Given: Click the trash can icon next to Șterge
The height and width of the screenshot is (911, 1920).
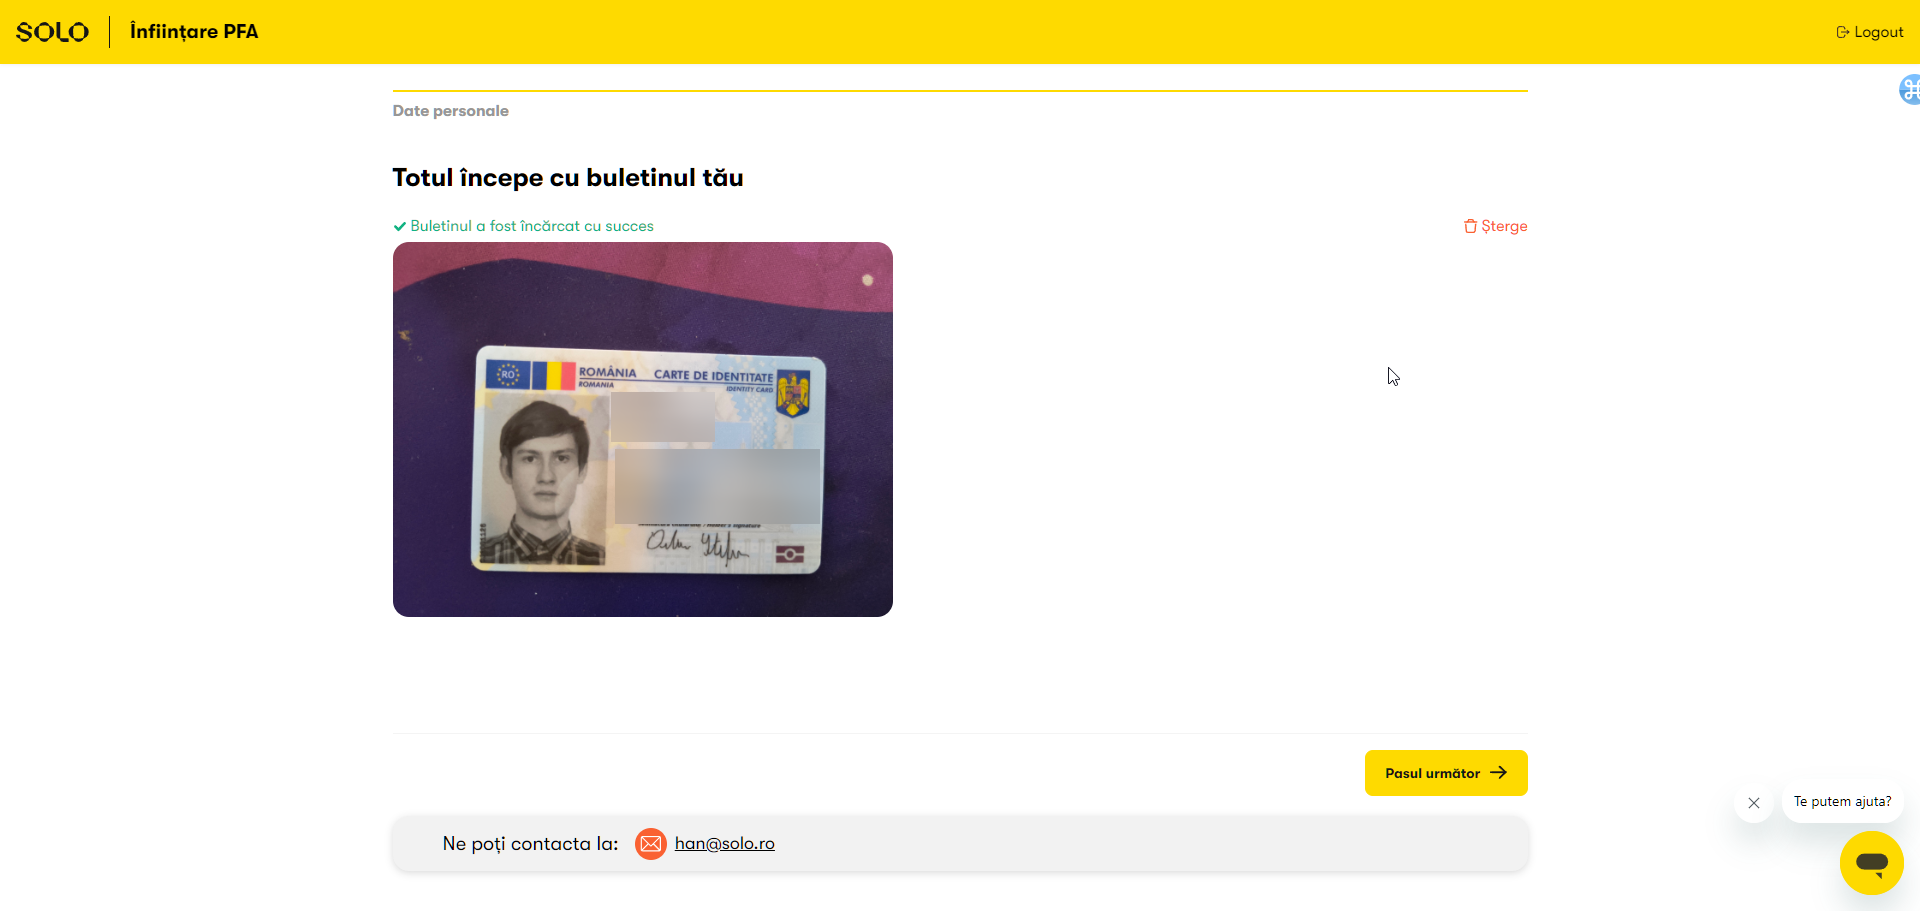Looking at the screenshot, I should 1470,226.
